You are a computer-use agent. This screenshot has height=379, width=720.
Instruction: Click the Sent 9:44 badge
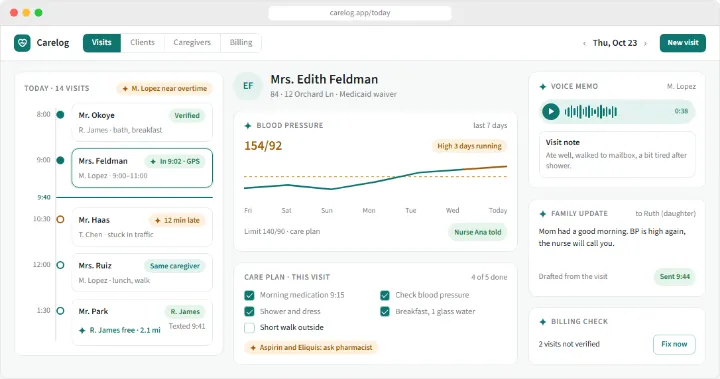click(675, 277)
